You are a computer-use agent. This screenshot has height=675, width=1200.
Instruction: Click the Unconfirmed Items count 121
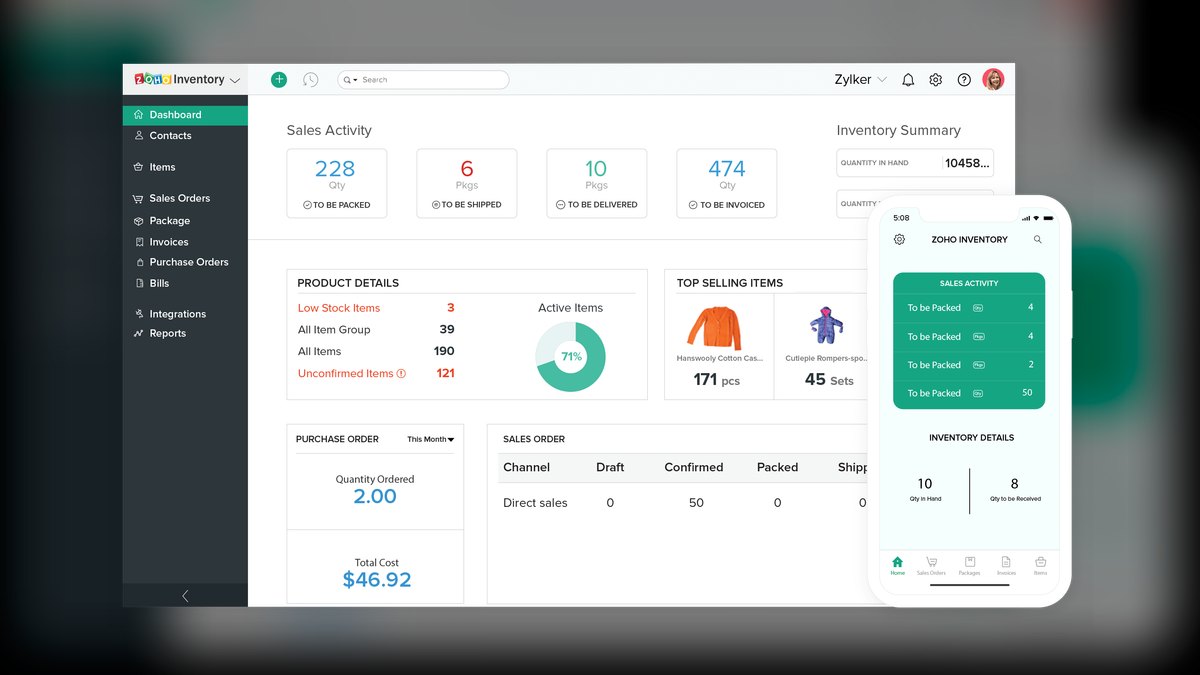coord(445,373)
